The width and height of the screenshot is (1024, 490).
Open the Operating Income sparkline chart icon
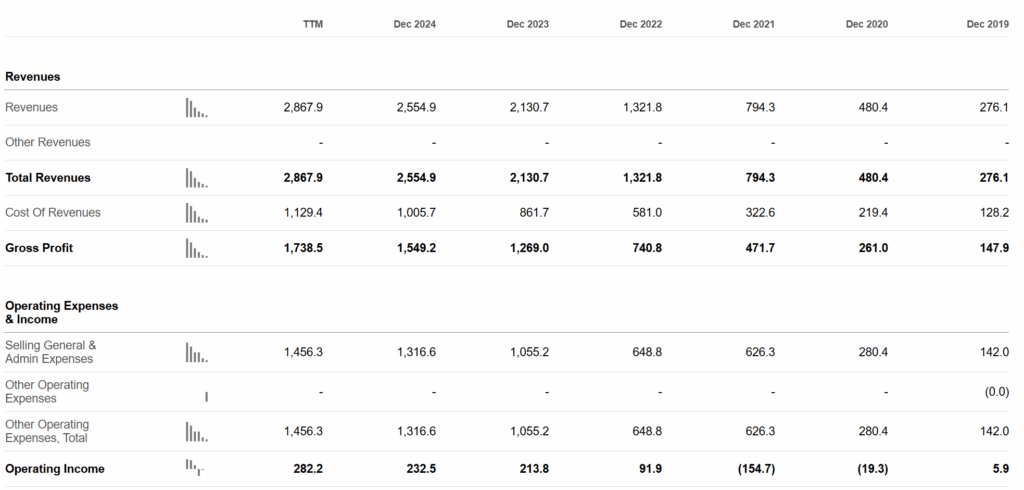(195, 467)
